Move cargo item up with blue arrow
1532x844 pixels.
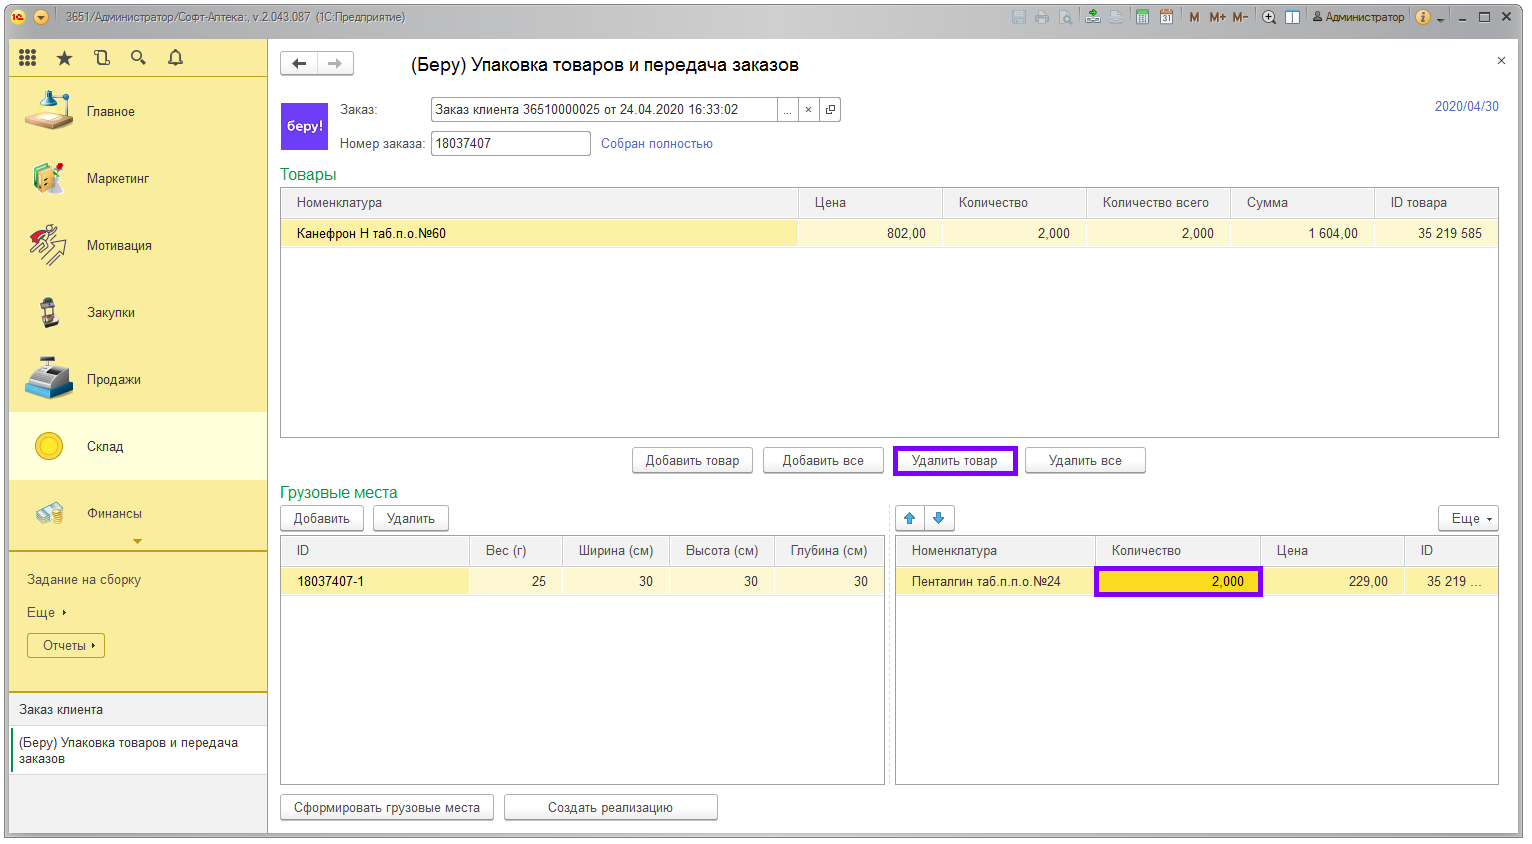910,518
